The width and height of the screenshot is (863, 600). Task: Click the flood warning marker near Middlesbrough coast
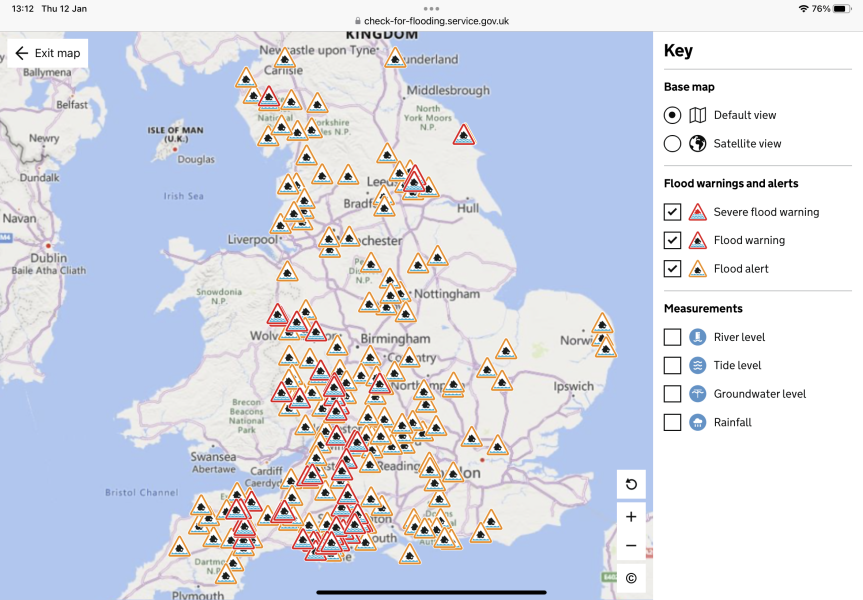(x=463, y=135)
